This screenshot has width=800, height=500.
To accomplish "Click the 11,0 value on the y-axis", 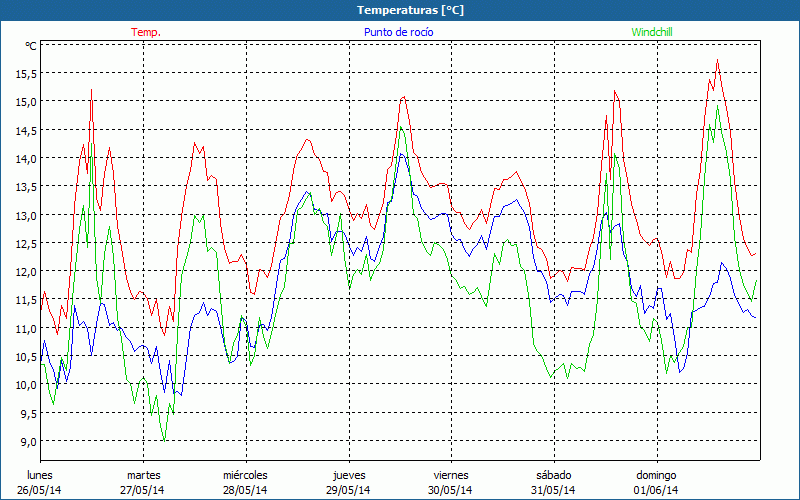I will pos(24,328).
